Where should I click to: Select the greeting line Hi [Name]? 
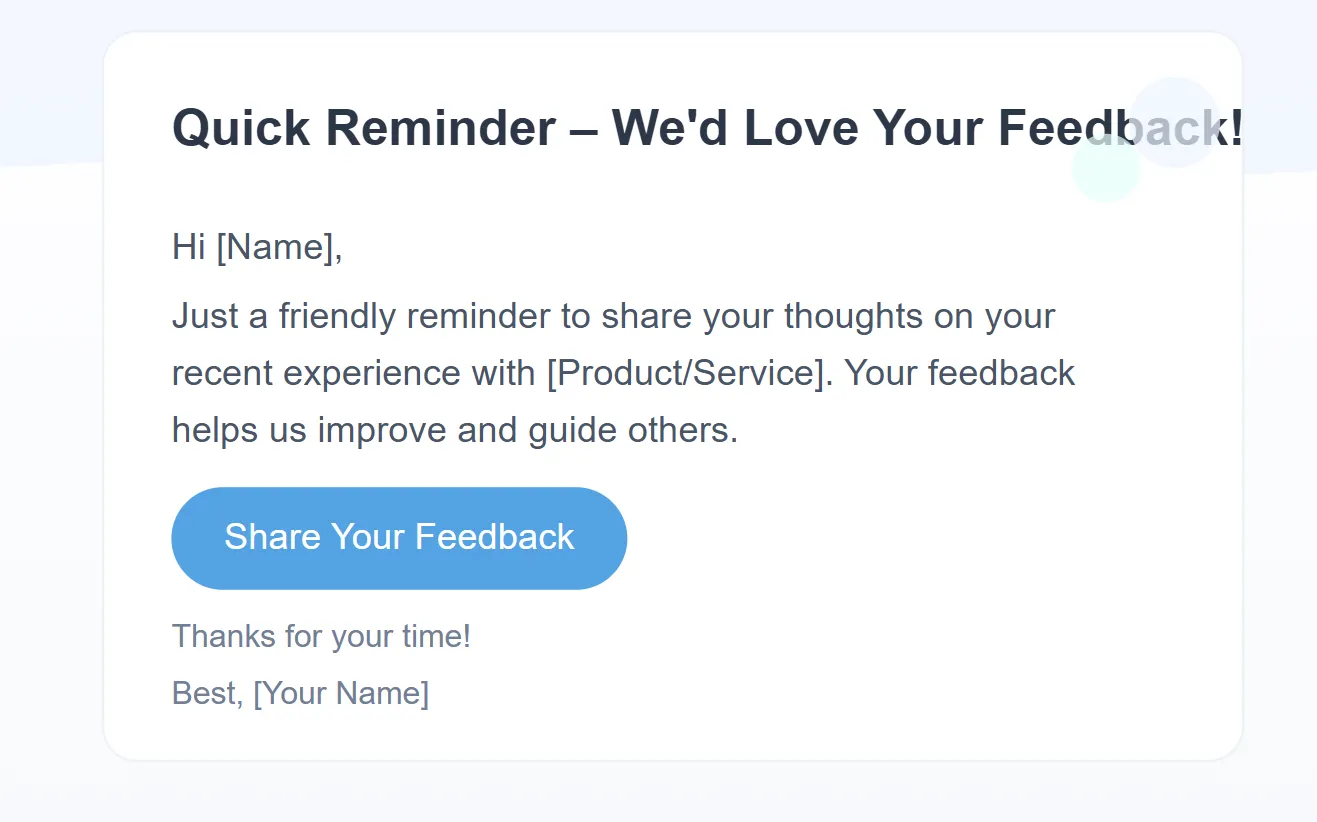pos(257,247)
